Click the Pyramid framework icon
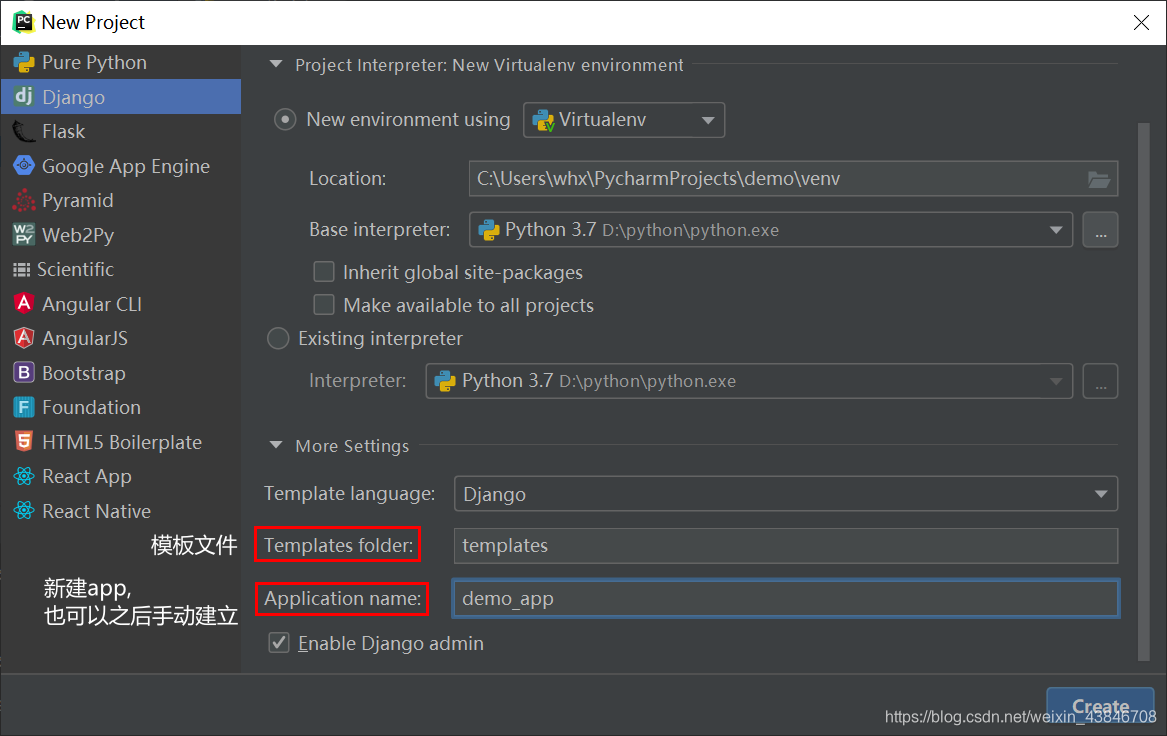This screenshot has width=1167, height=736. pos(24,200)
